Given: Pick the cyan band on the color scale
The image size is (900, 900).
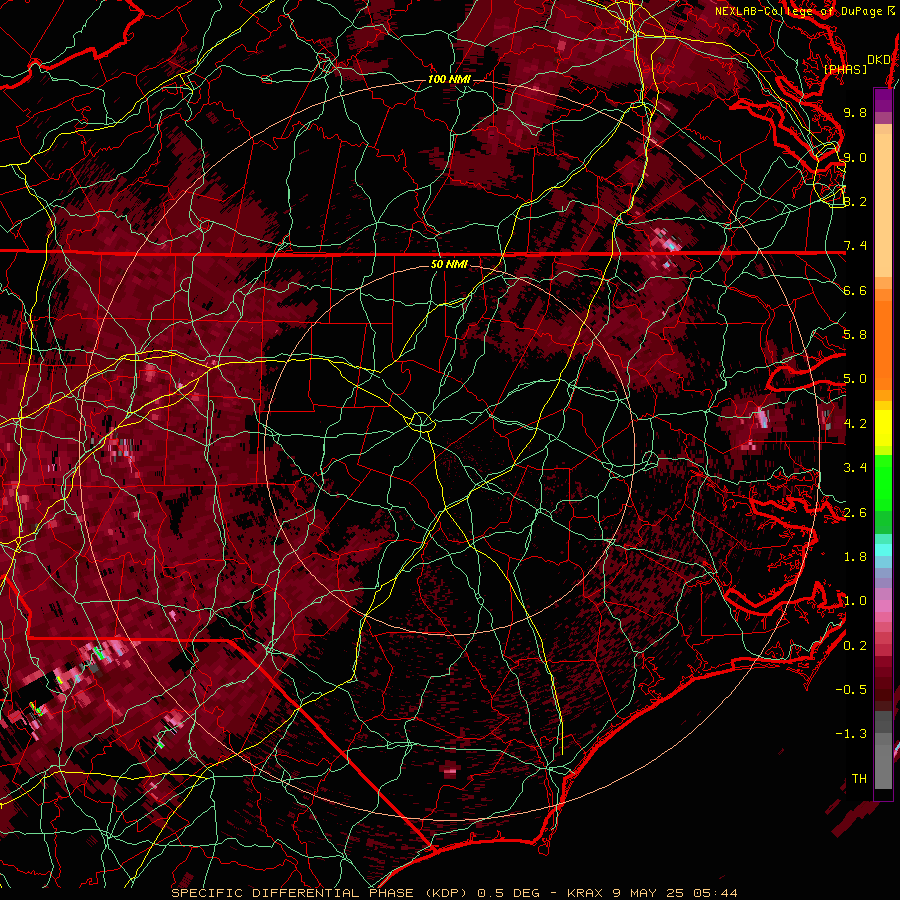Looking at the screenshot, I should [x=883, y=550].
